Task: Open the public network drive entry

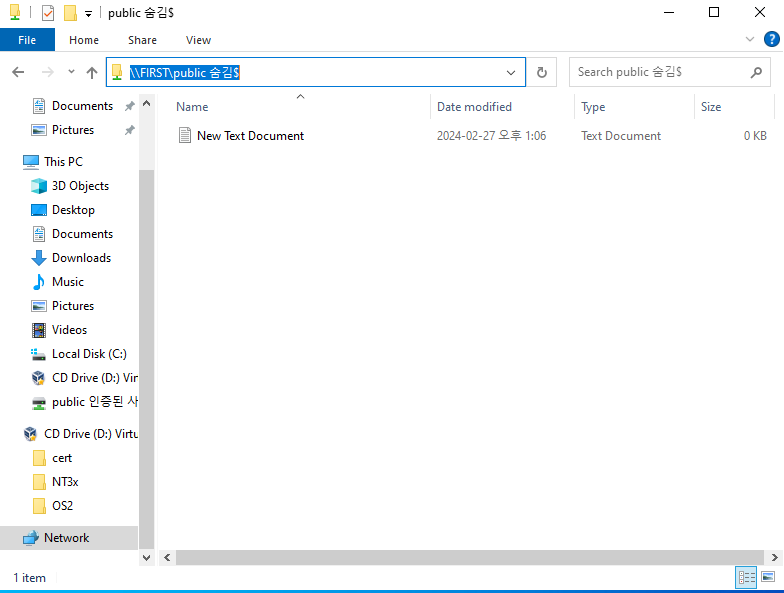Action: pos(84,402)
